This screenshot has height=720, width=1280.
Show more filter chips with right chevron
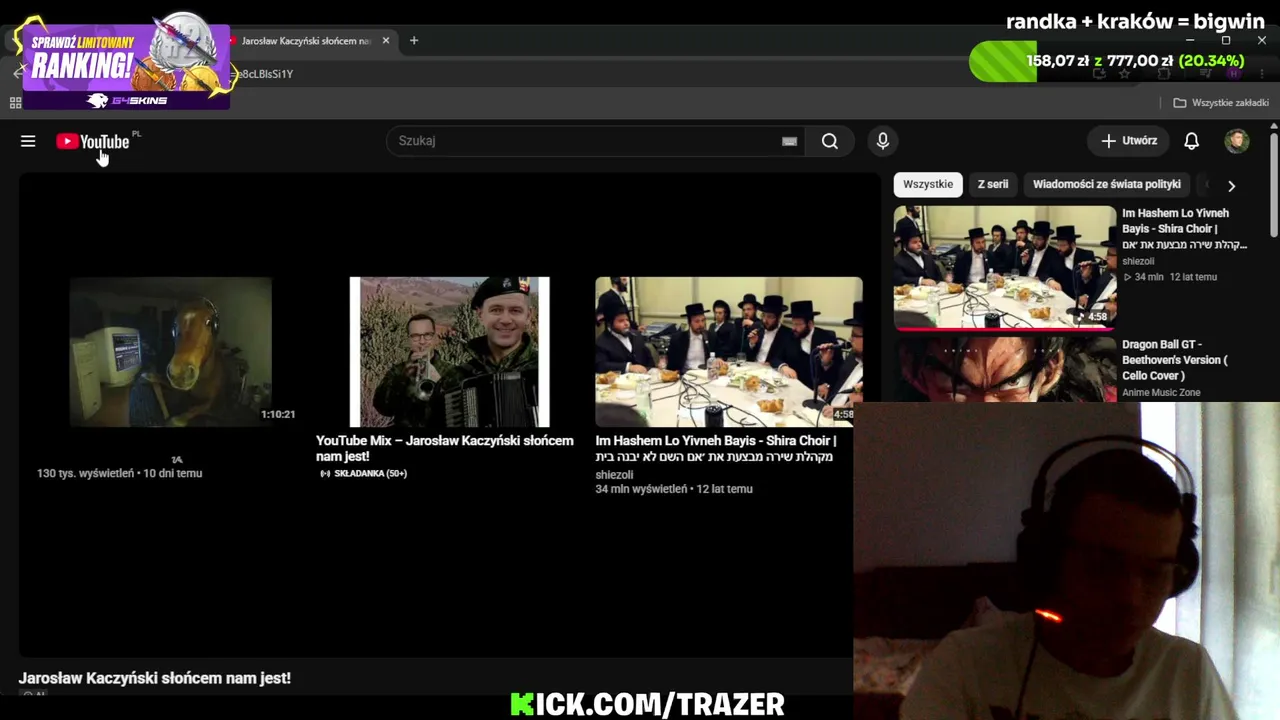click(x=1231, y=185)
